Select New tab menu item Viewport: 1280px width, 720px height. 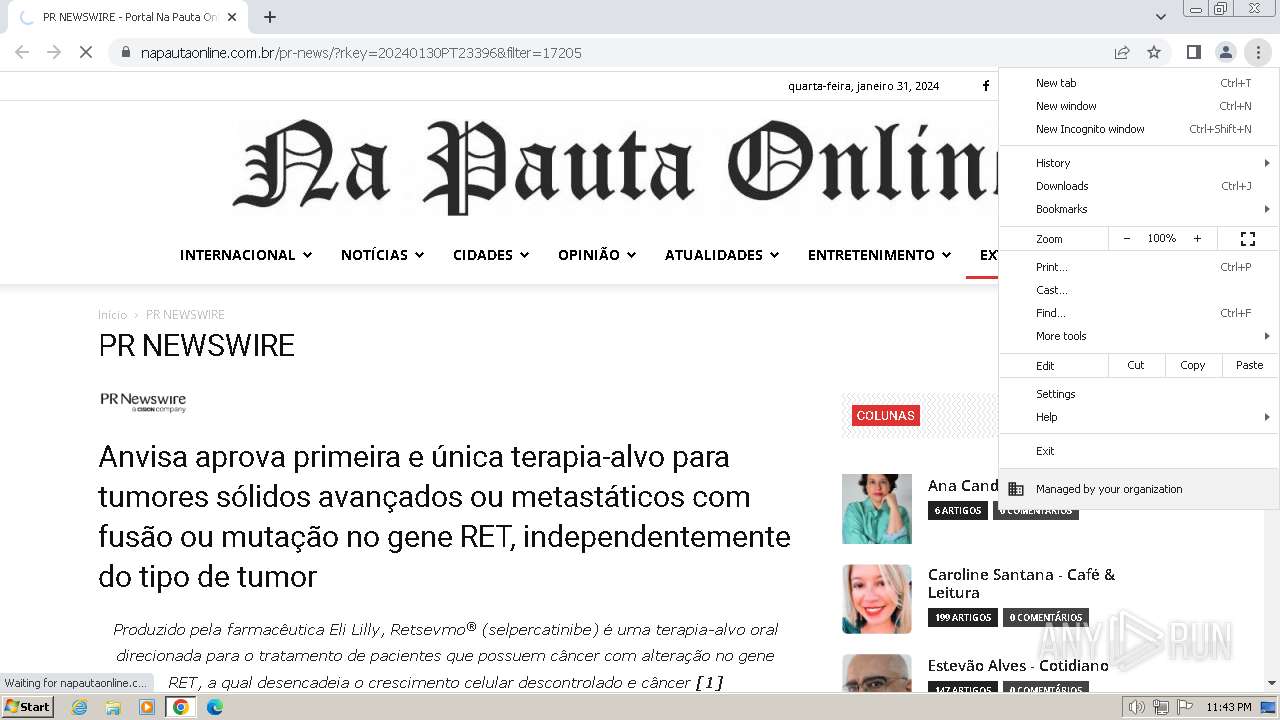click(1139, 83)
